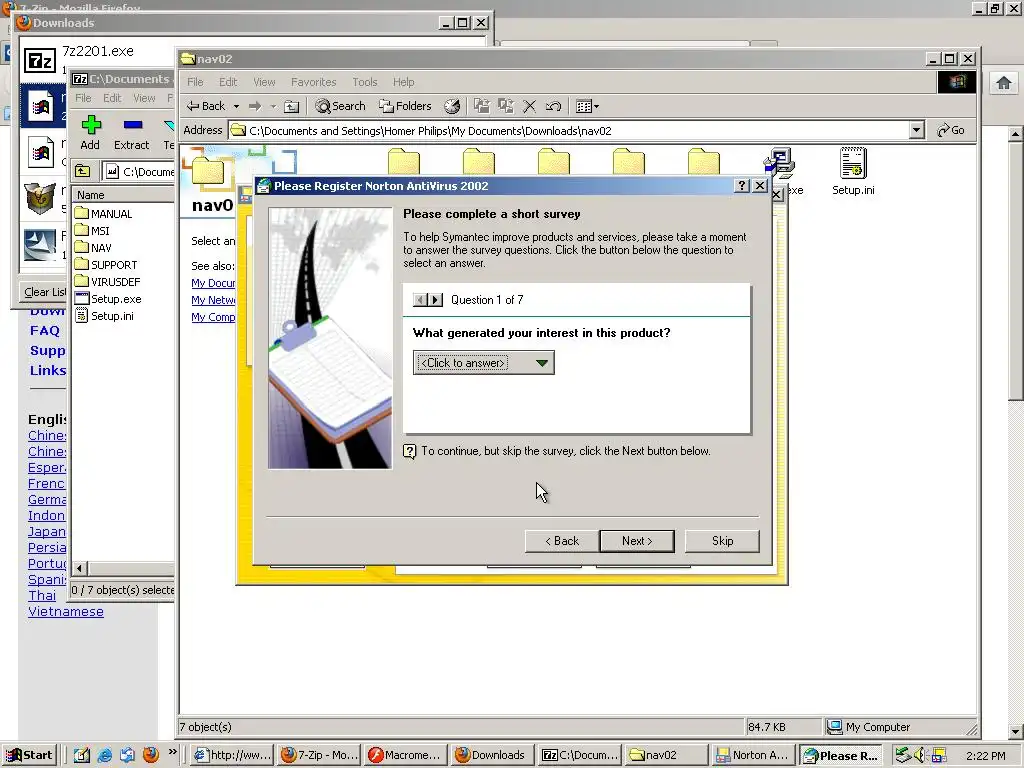Click the Thai language link on the web page
1024x768 pixels.
[x=42, y=595]
